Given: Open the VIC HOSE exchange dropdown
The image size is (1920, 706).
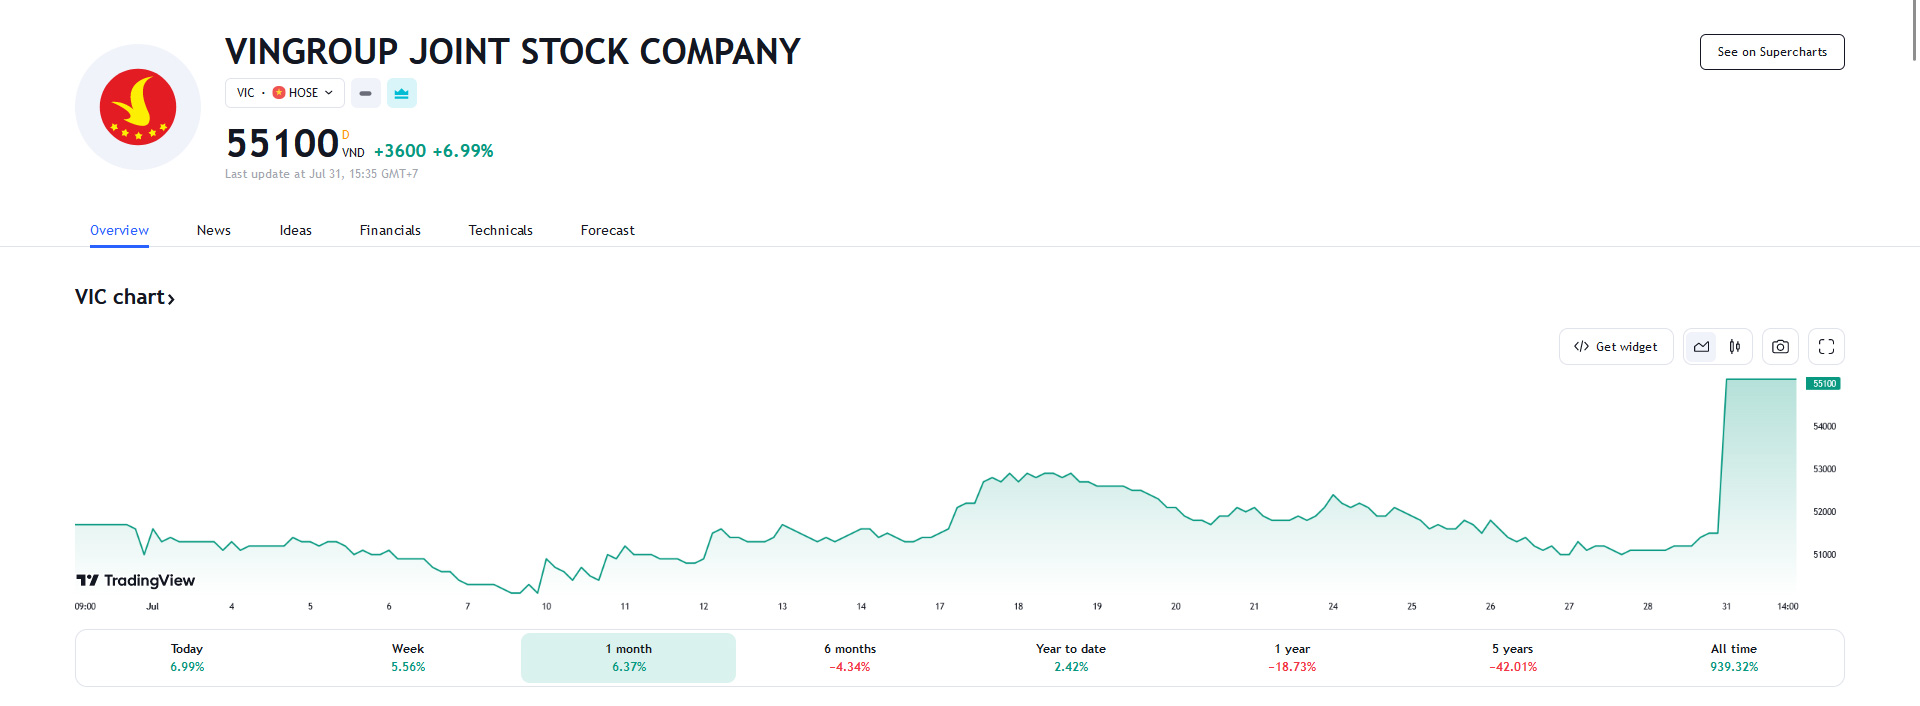Looking at the screenshot, I should [284, 93].
